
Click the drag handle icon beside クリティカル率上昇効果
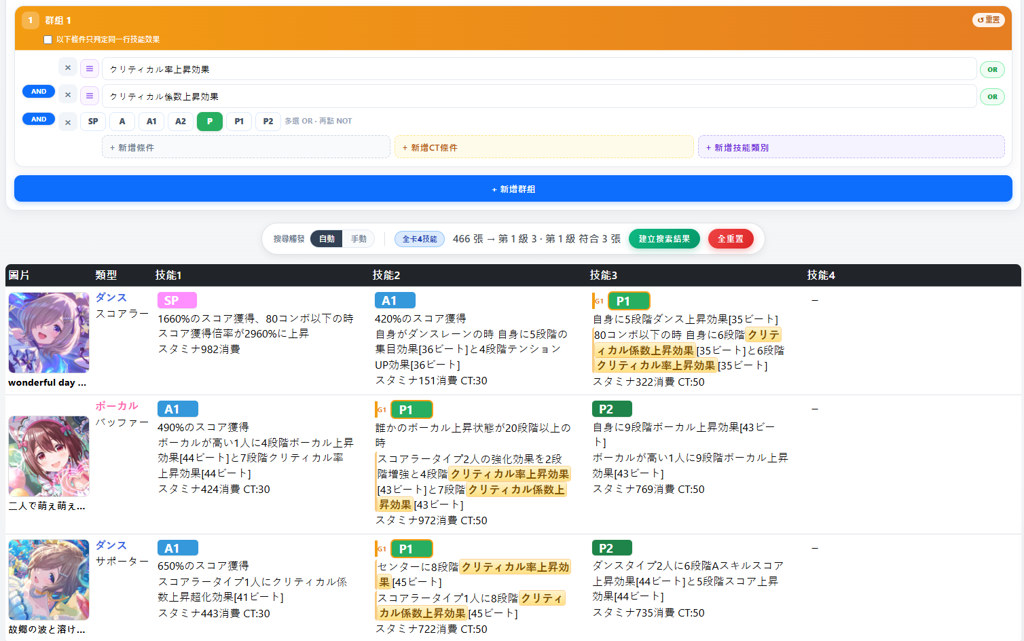click(x=89, y=69)
